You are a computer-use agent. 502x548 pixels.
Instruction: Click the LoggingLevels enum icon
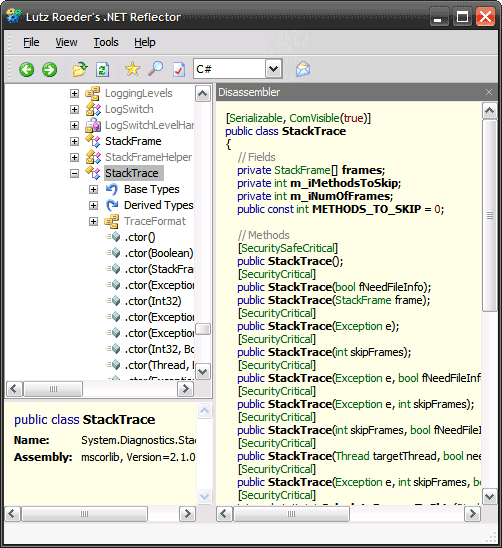pos(93,93)
